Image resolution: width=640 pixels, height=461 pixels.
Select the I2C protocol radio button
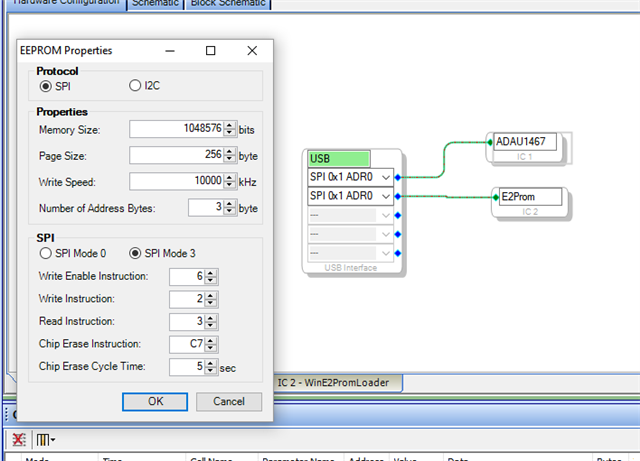click(135, 85)
